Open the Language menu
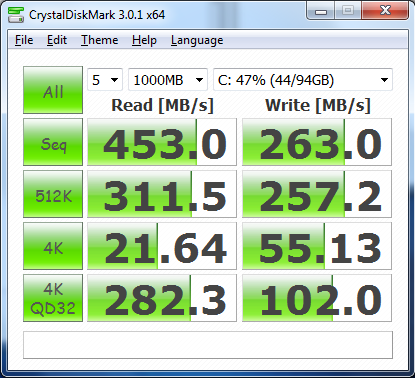 pyautogui.click(x=197, y=40)
